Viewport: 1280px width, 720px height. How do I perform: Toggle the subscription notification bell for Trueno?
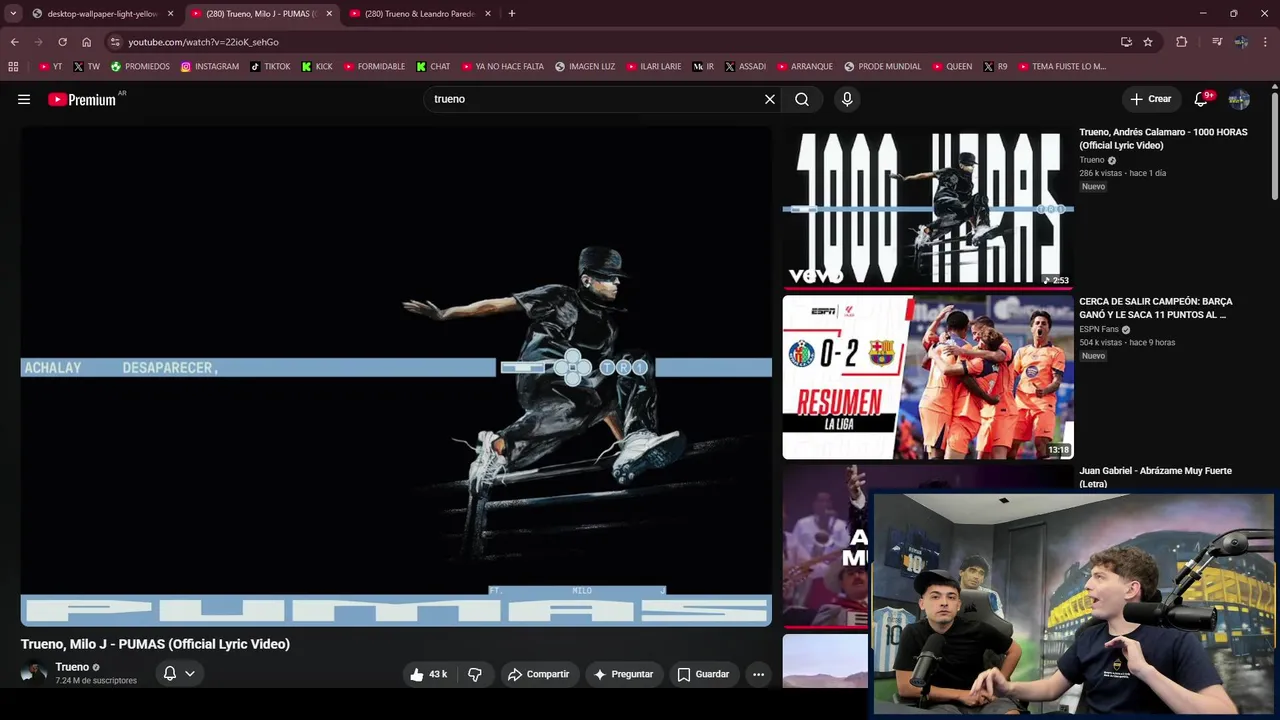coord(170,674)
